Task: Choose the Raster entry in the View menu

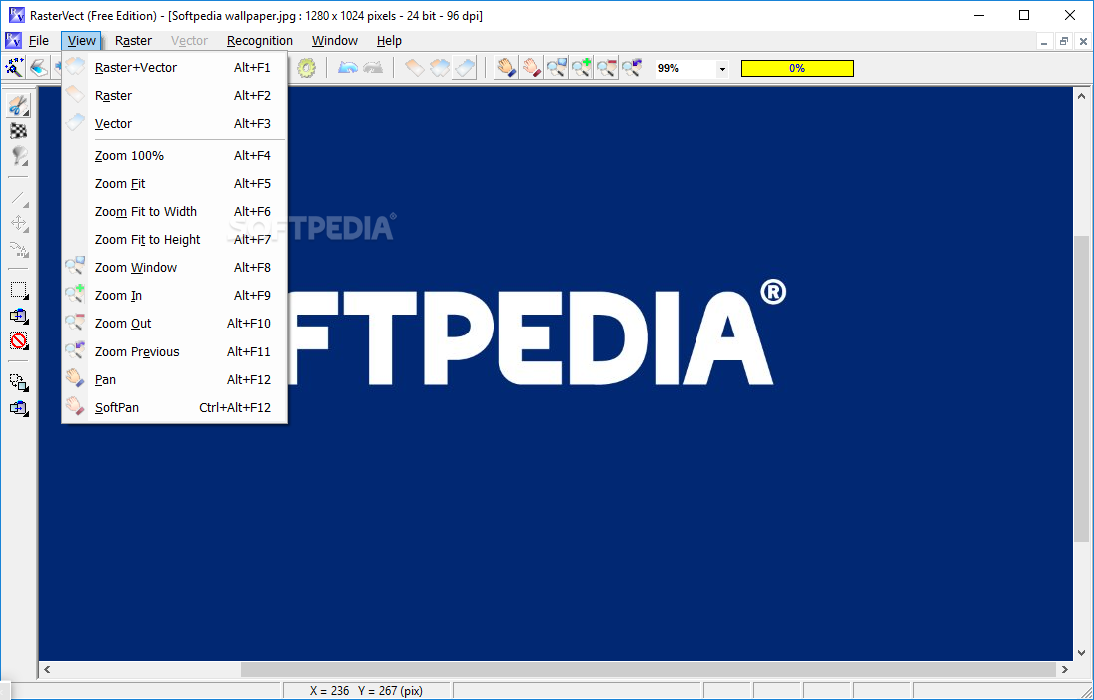Action: point(174,96)
